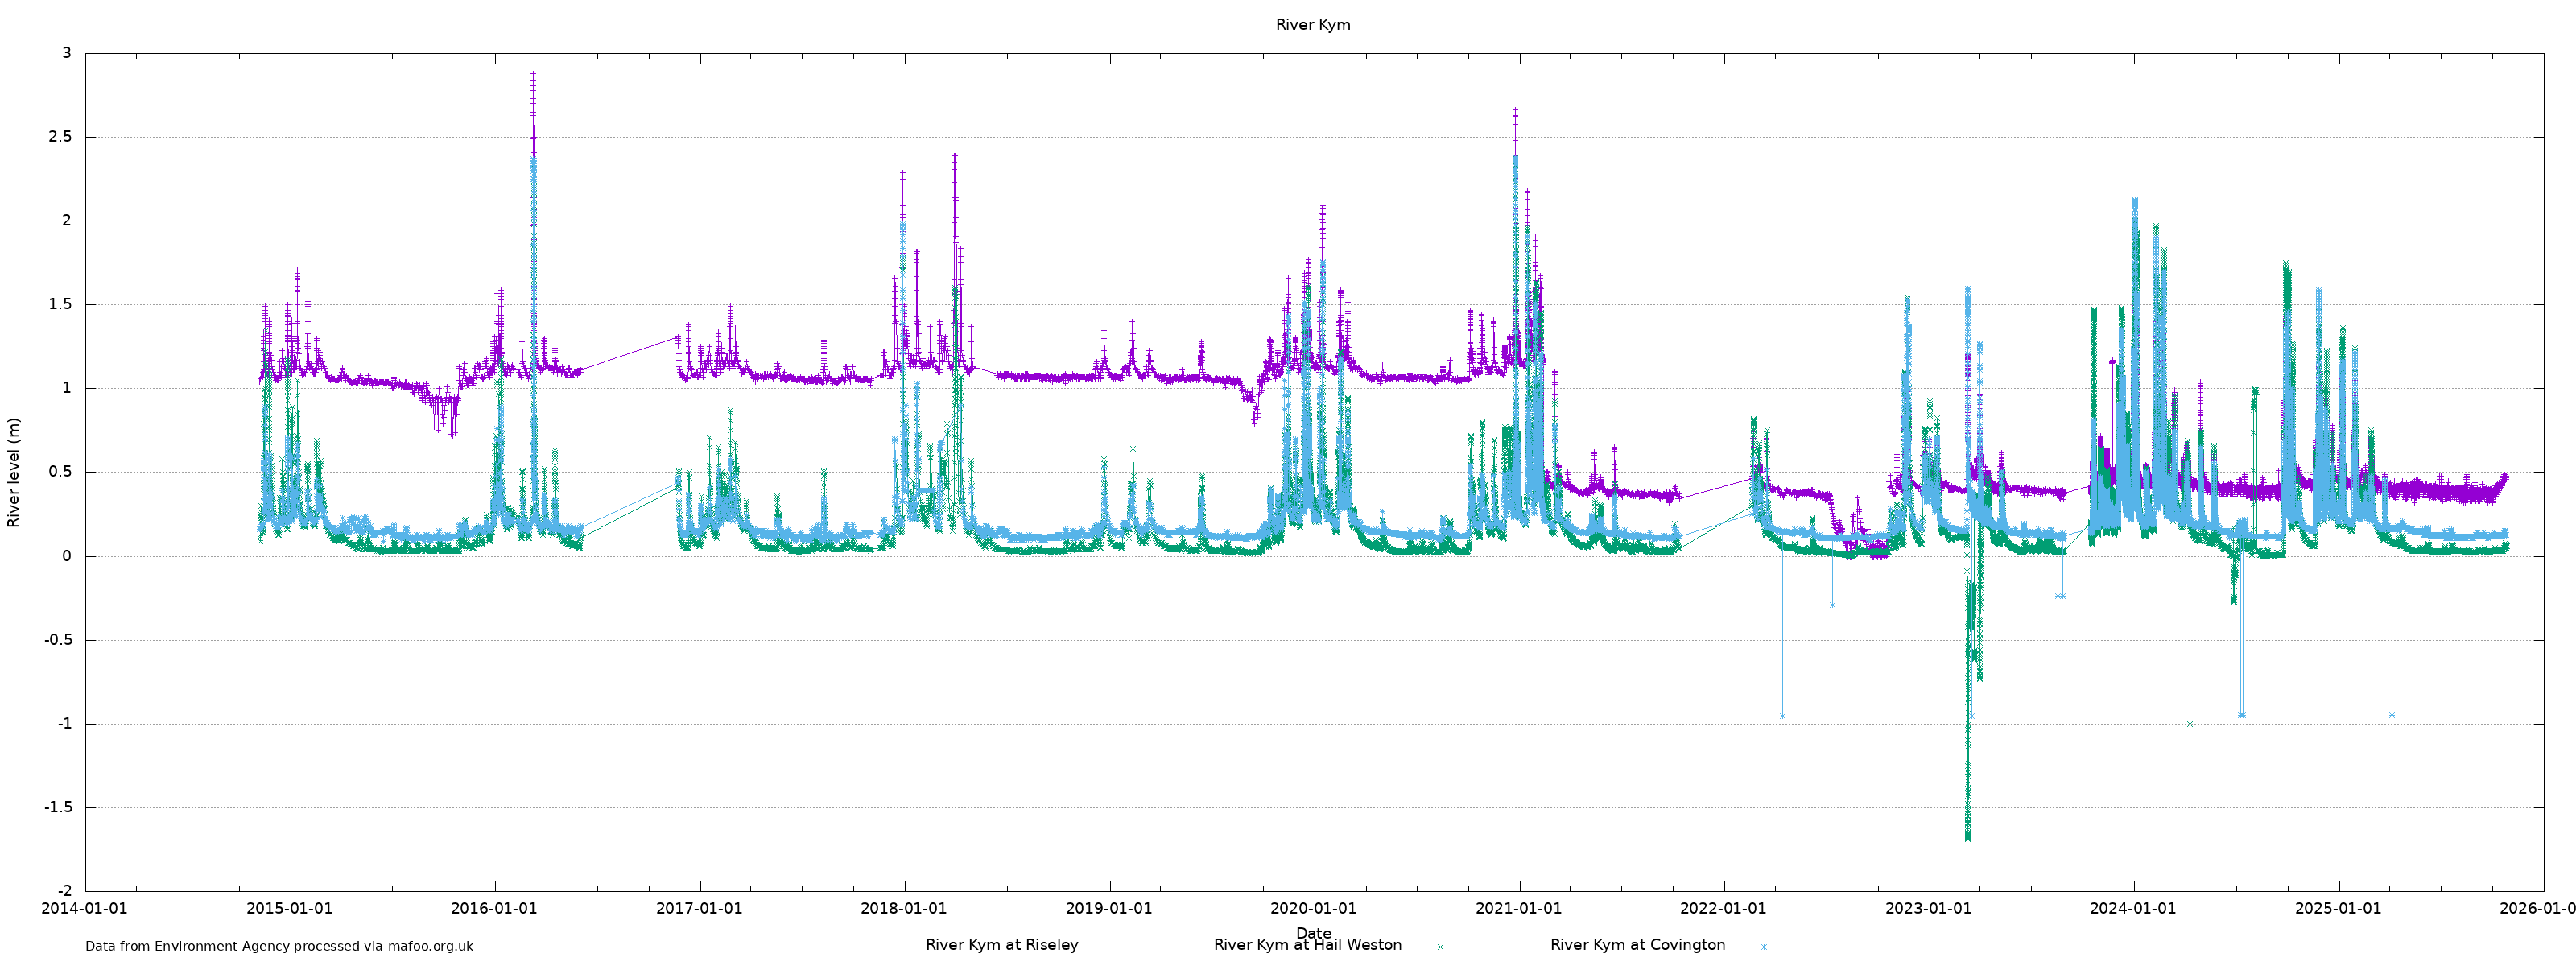Click the 2023-01-01 x-axis tick label
The height and width of the screenshot is (966, 2576).
1928,909
